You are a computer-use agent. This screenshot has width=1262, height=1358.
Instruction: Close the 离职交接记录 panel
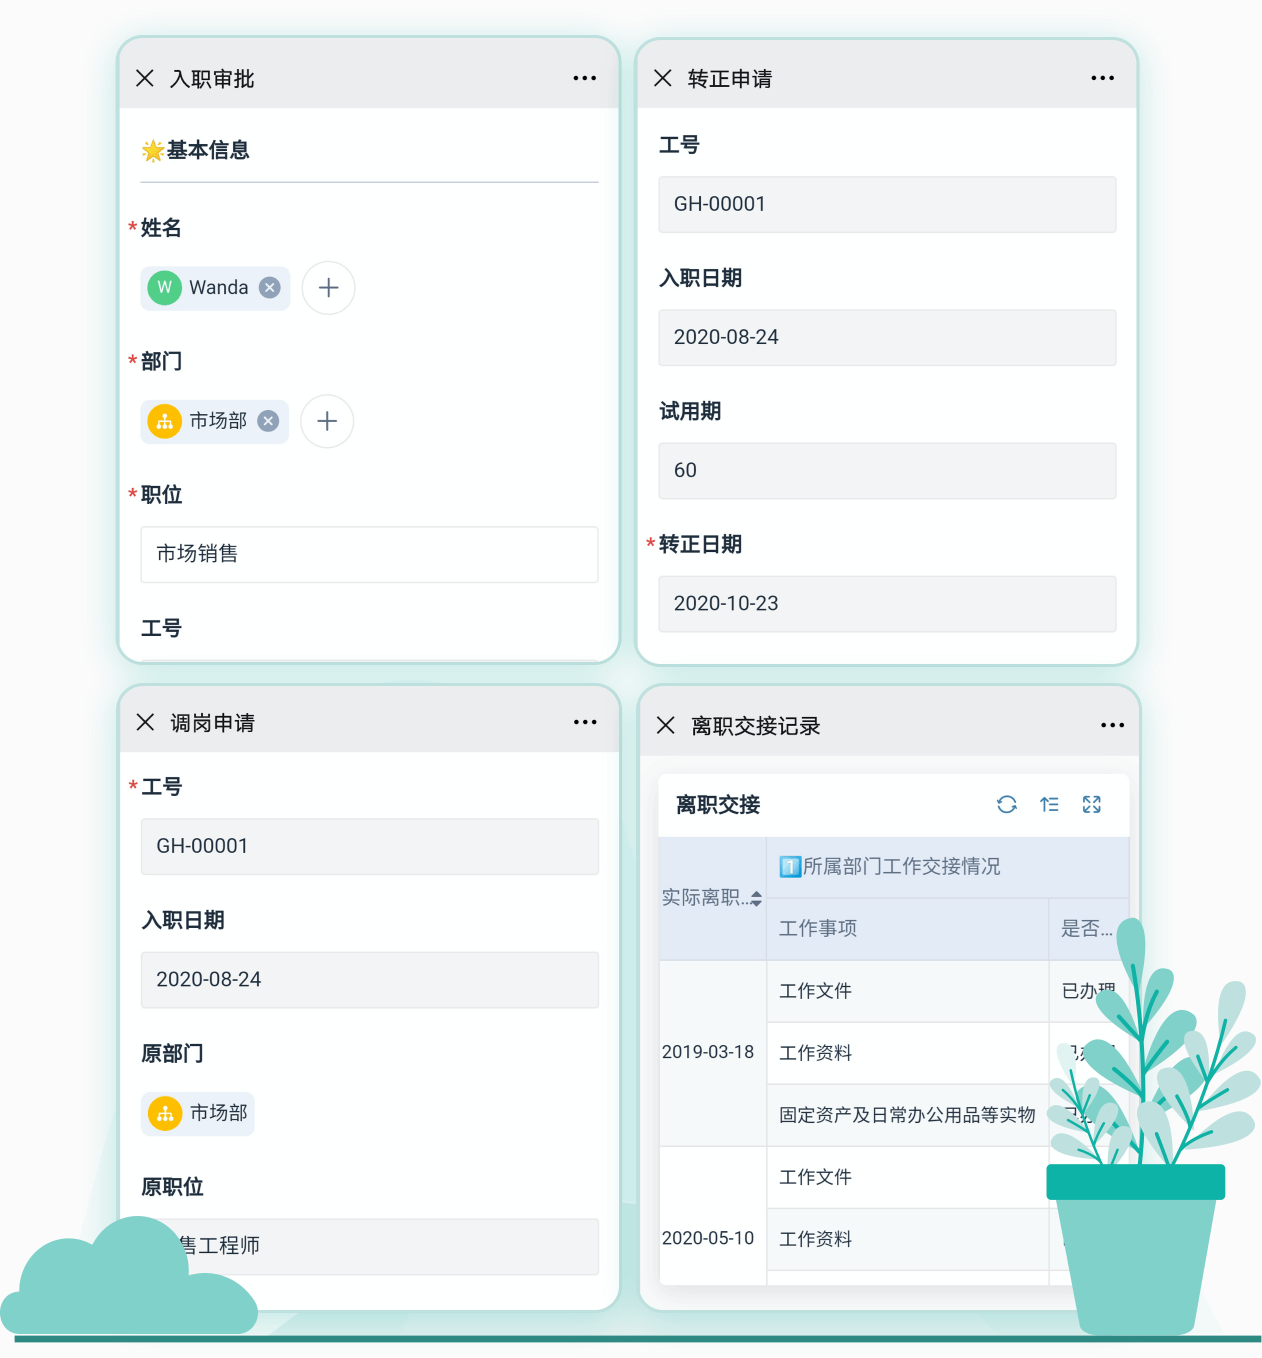click(x=666, y=725)
